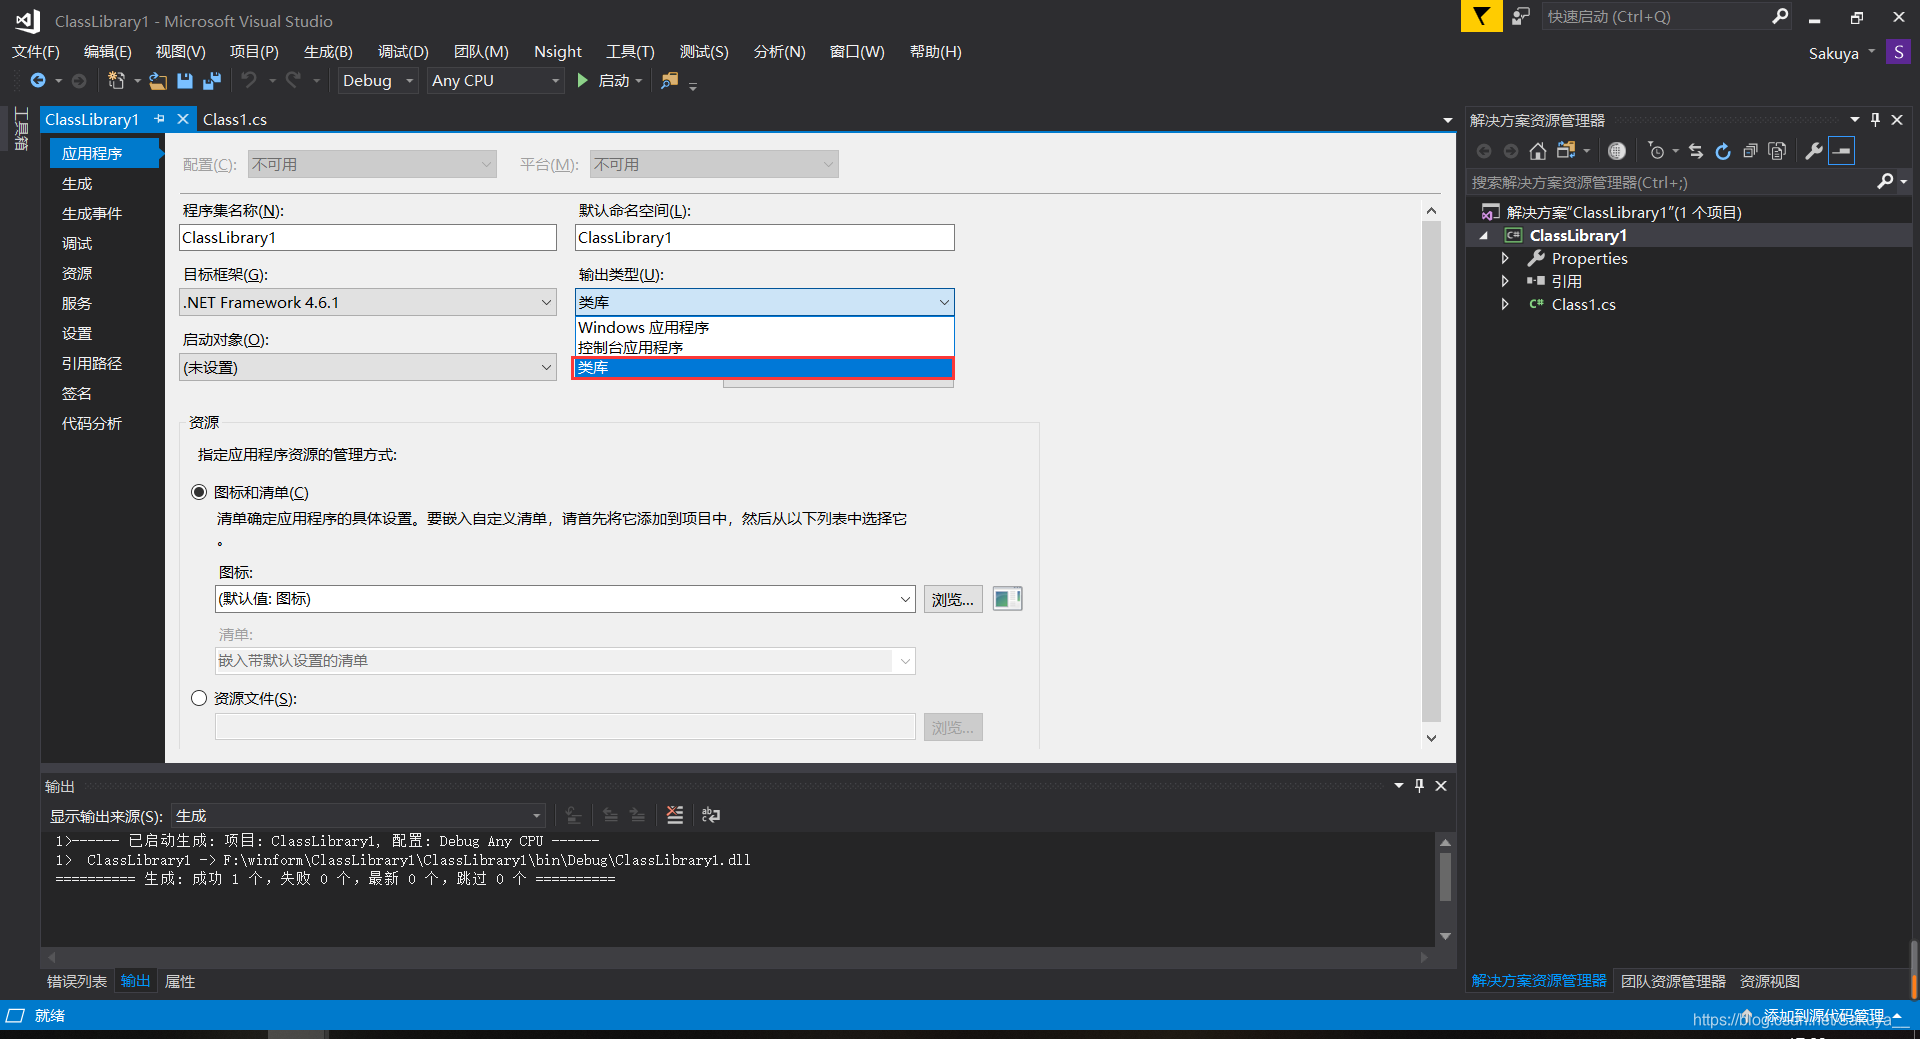The width and height of the screenshot is (1920, 1039).
Task: Open the 输出类型 combo box
Action: (x=765, y=302)
